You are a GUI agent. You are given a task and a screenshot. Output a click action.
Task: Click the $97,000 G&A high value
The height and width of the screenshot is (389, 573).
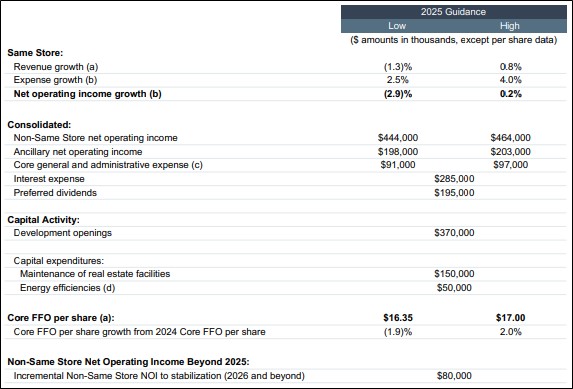tap(511, 165)
